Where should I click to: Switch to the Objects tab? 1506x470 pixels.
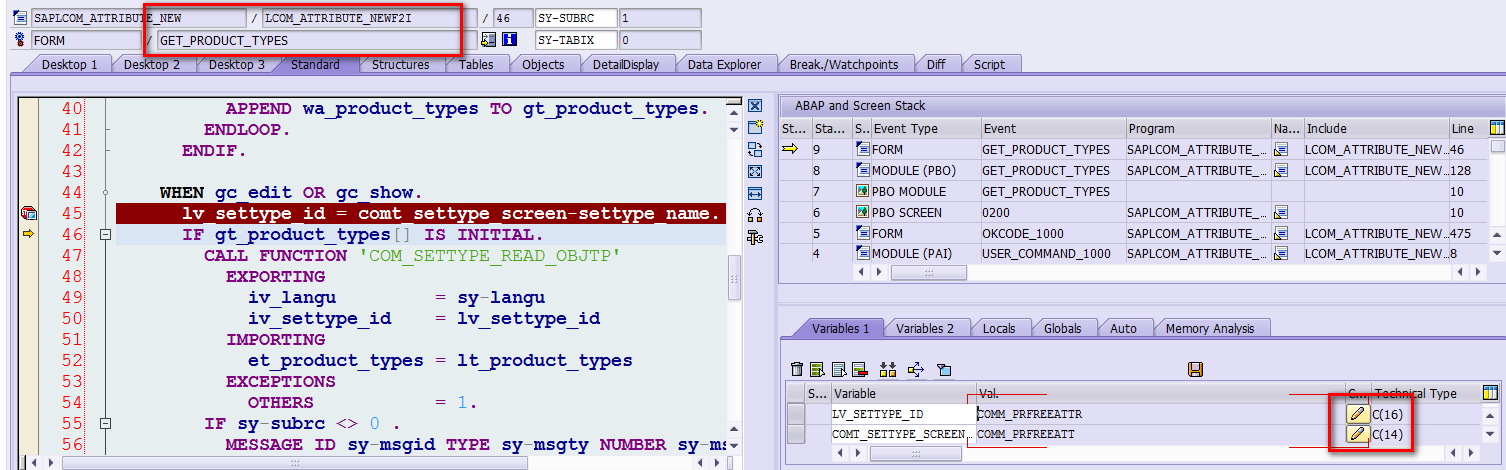tap(543, 64)
